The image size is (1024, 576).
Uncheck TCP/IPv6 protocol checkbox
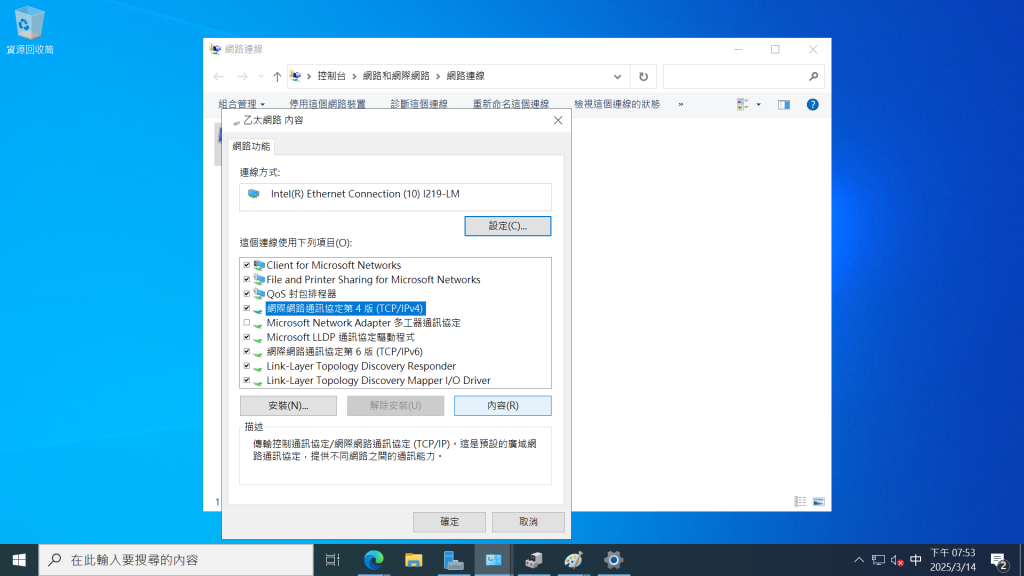[247, 352]
